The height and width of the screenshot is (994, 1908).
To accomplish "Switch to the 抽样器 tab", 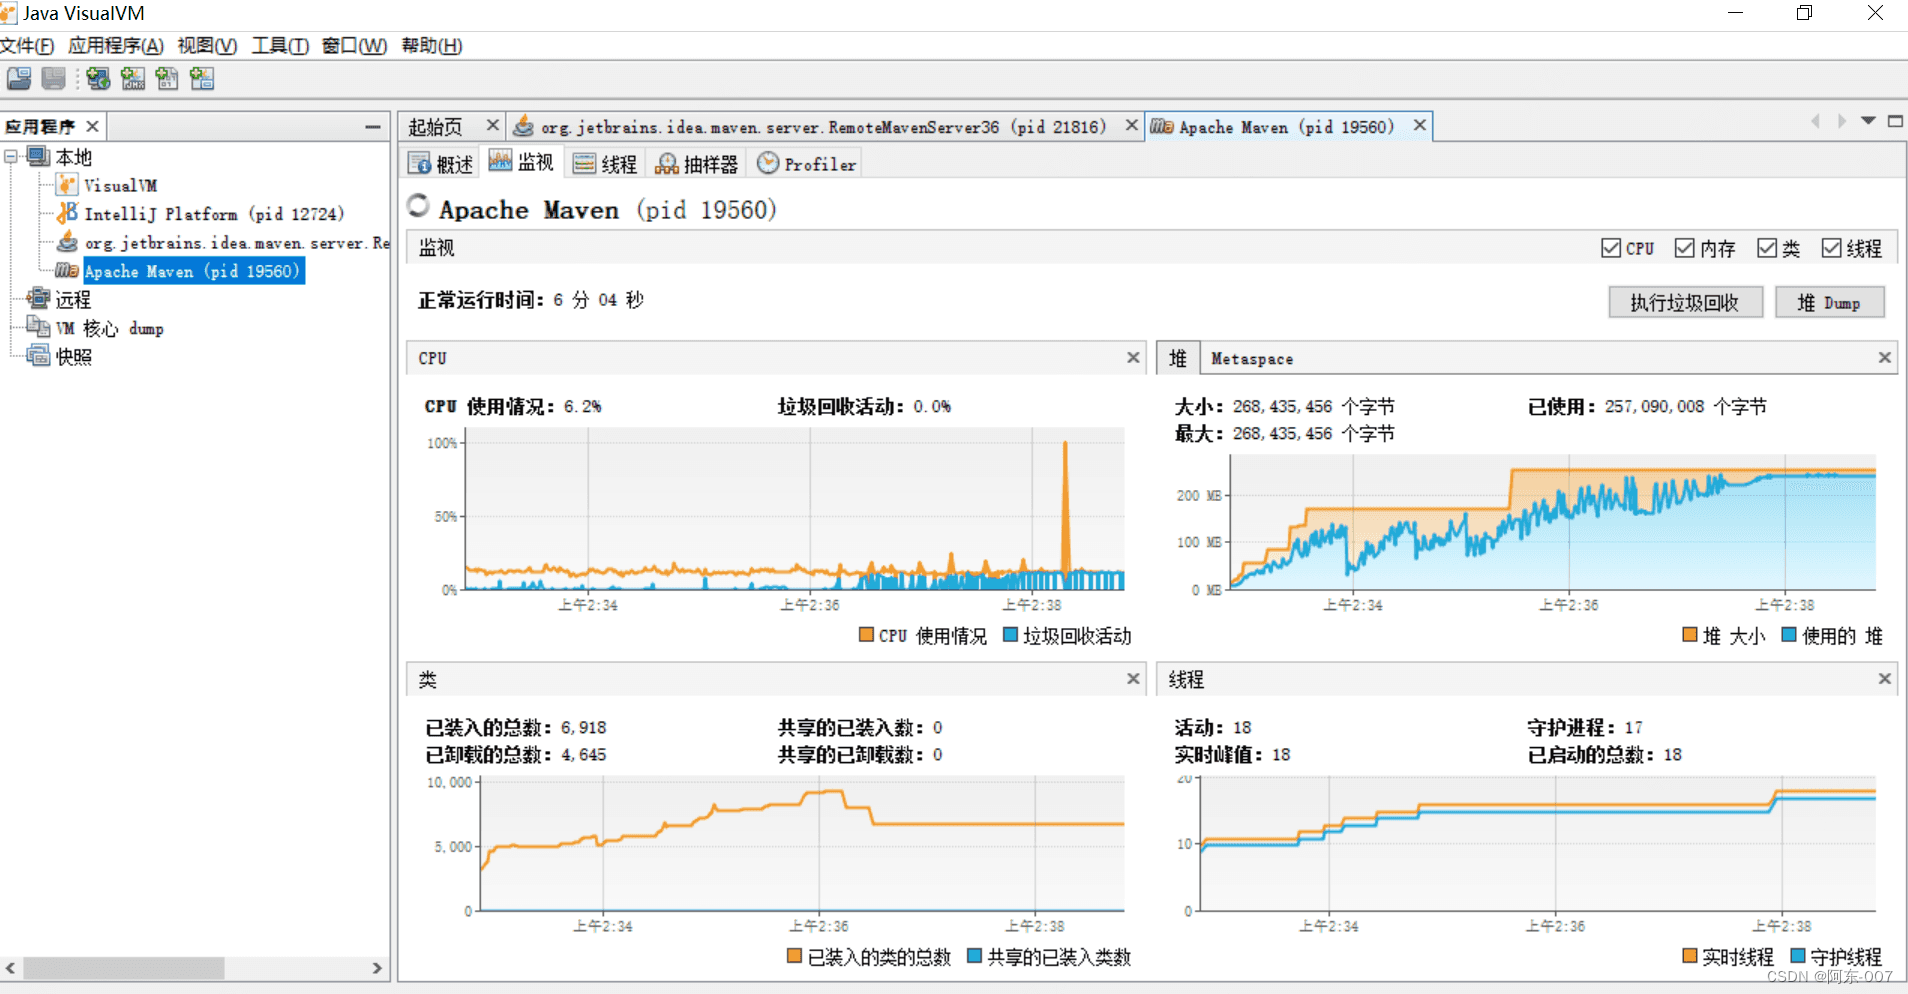I will pyautogui.click(x=697, y=164).
